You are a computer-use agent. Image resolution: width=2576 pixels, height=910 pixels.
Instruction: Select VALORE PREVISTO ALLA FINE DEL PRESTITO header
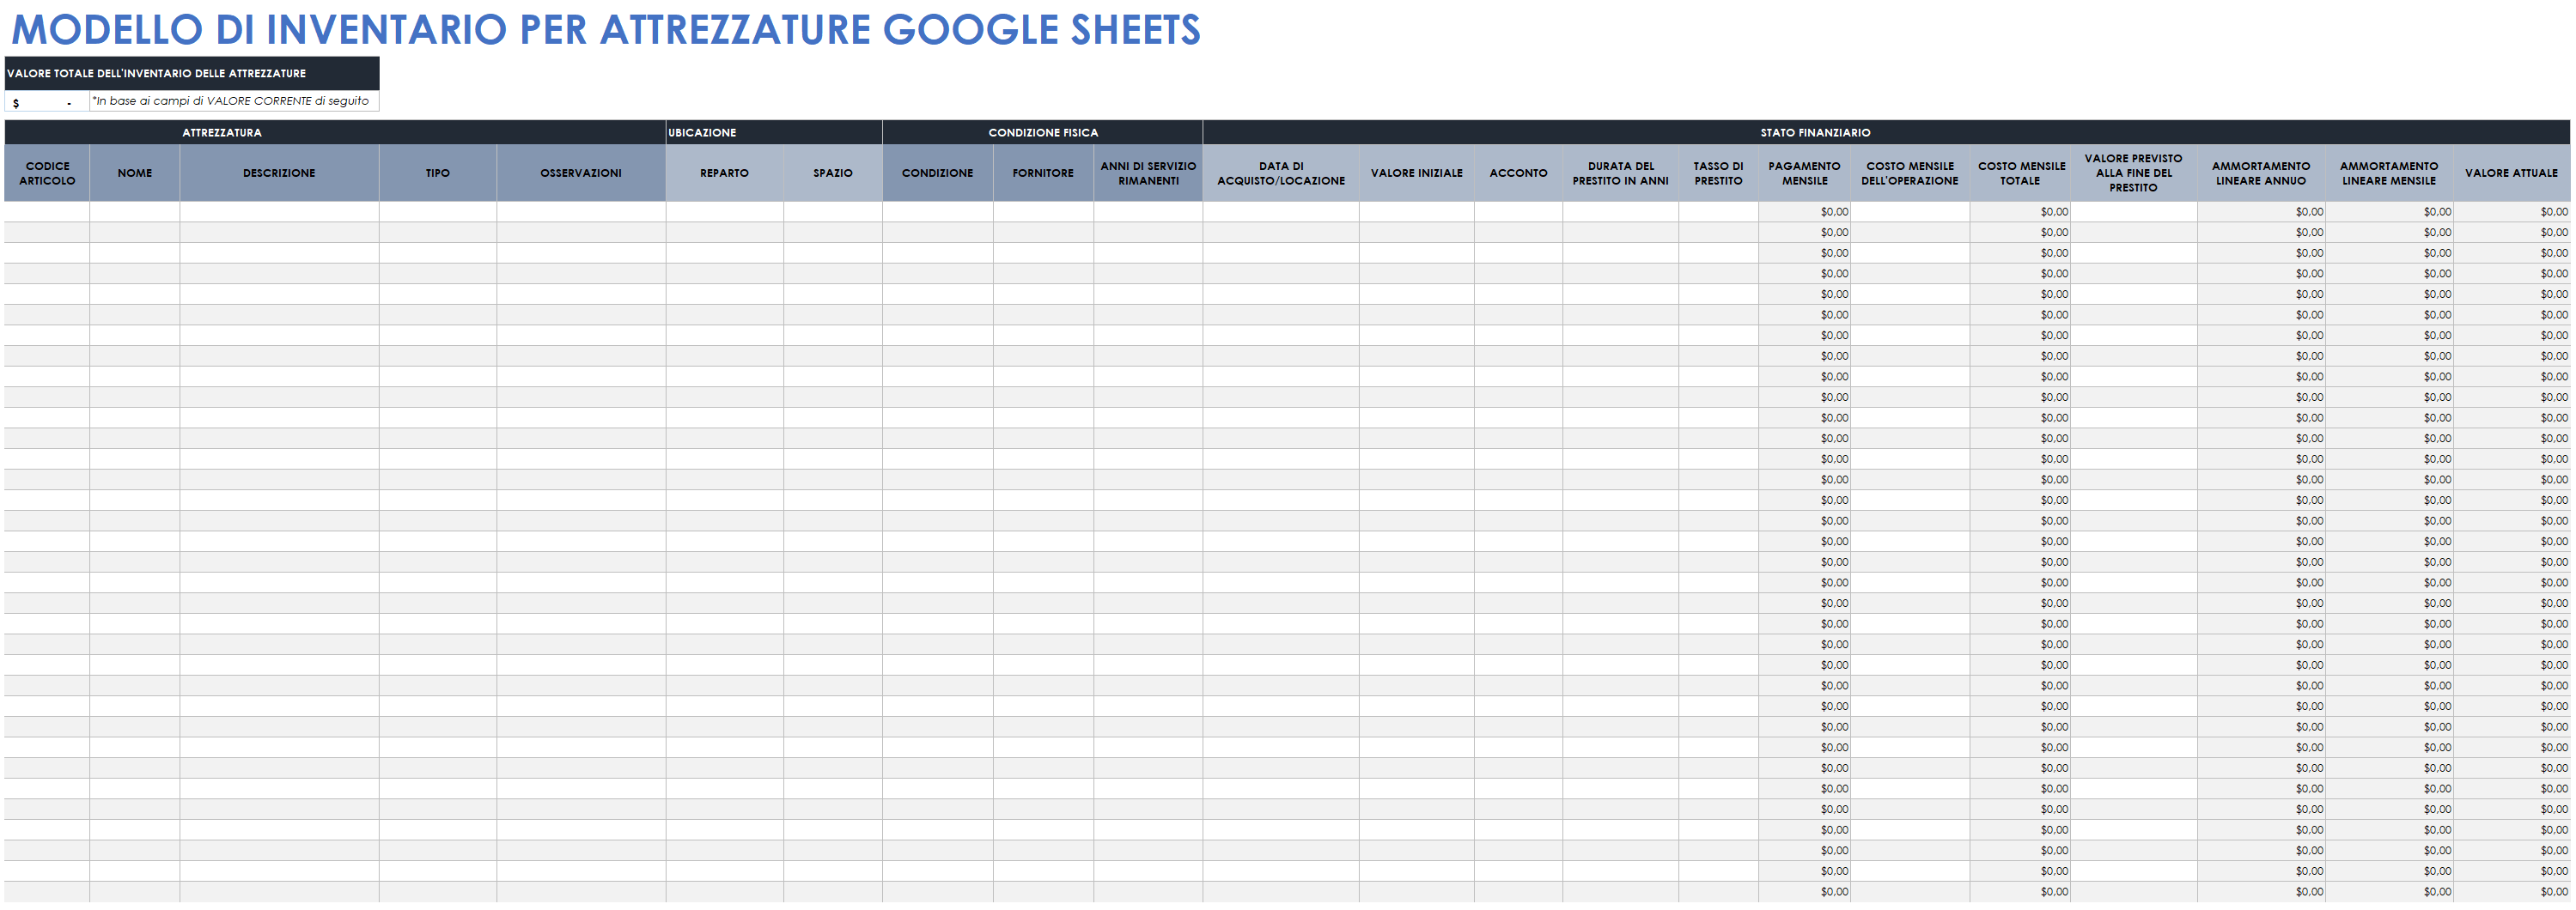click(2134, 173)
